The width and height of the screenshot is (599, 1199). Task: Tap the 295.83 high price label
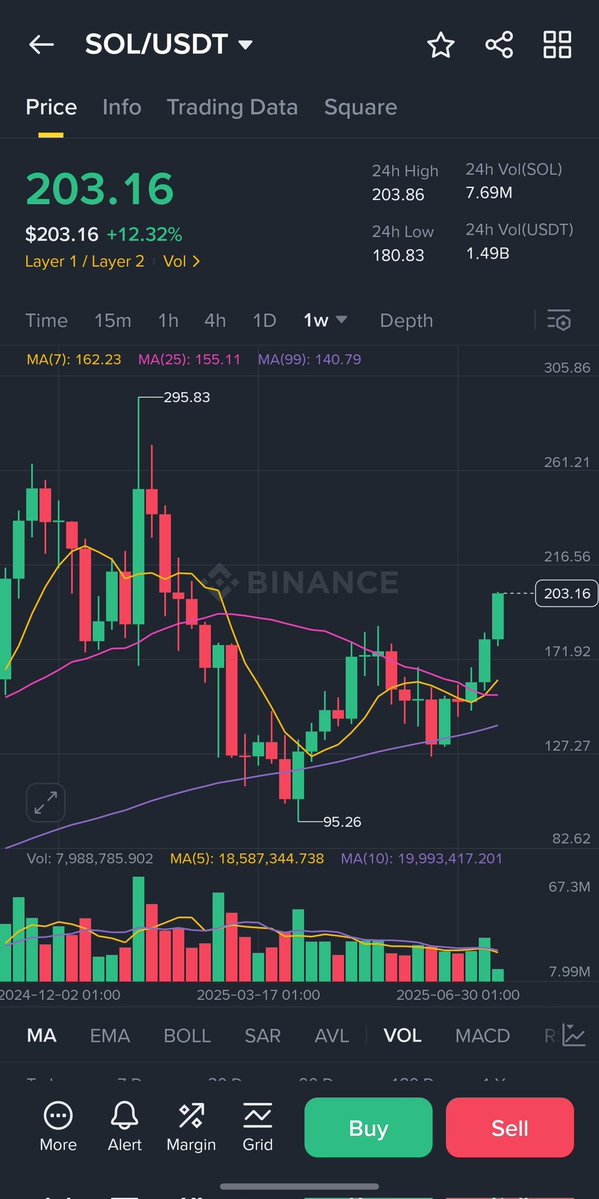pos(187,398)
